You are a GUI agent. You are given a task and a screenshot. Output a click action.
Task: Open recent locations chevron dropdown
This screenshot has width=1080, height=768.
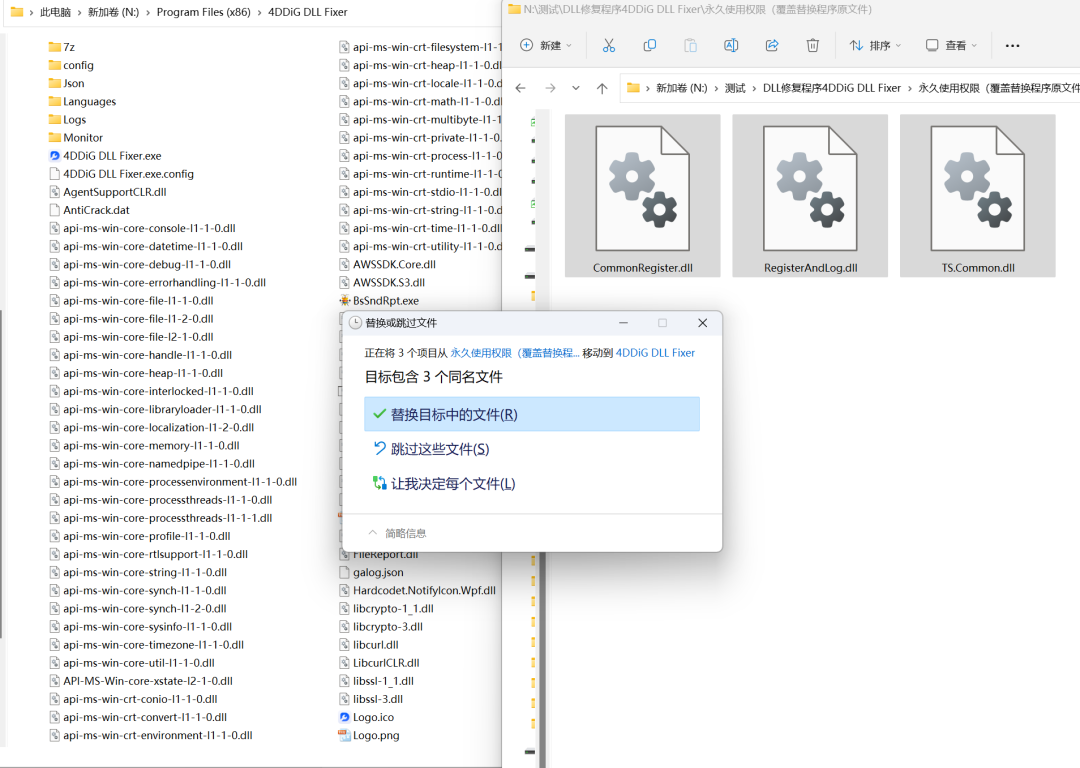pyautogui.click(x=576, y=88)
